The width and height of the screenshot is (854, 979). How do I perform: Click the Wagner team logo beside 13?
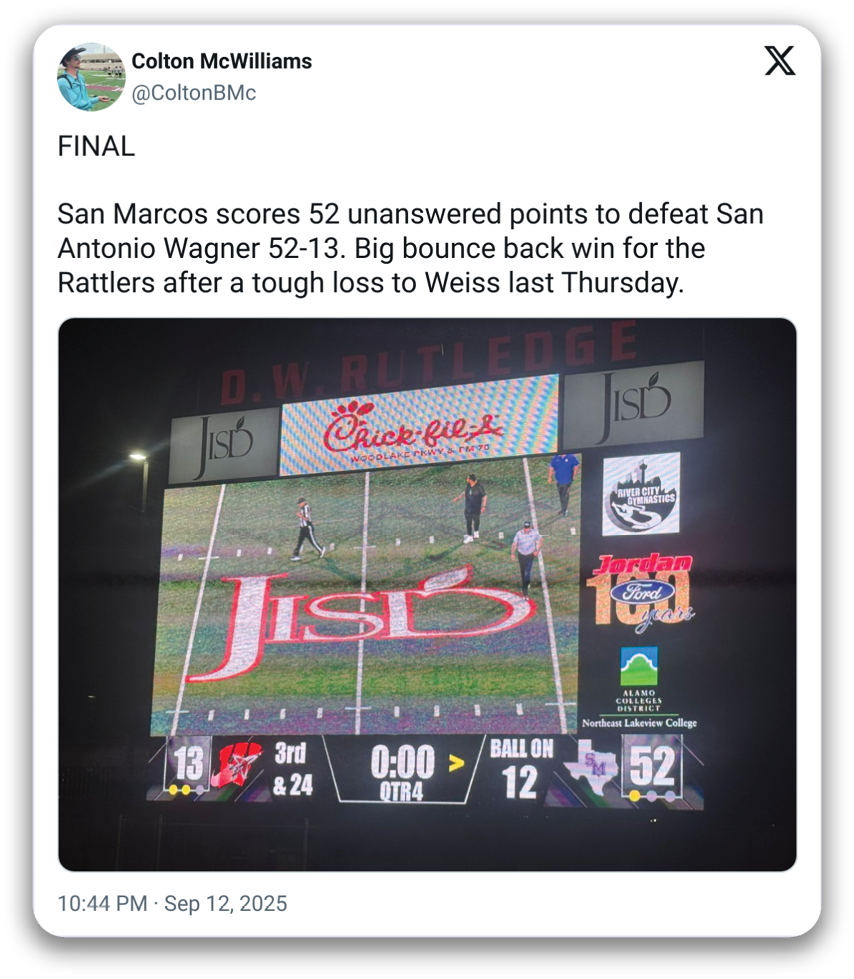pyautogui.click(x=236, y=768)
